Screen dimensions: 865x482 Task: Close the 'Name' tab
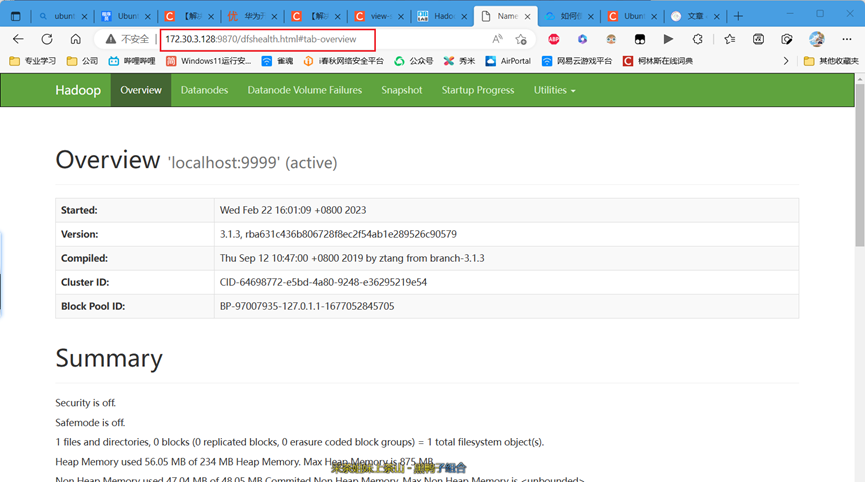click(x=527, y=17)
